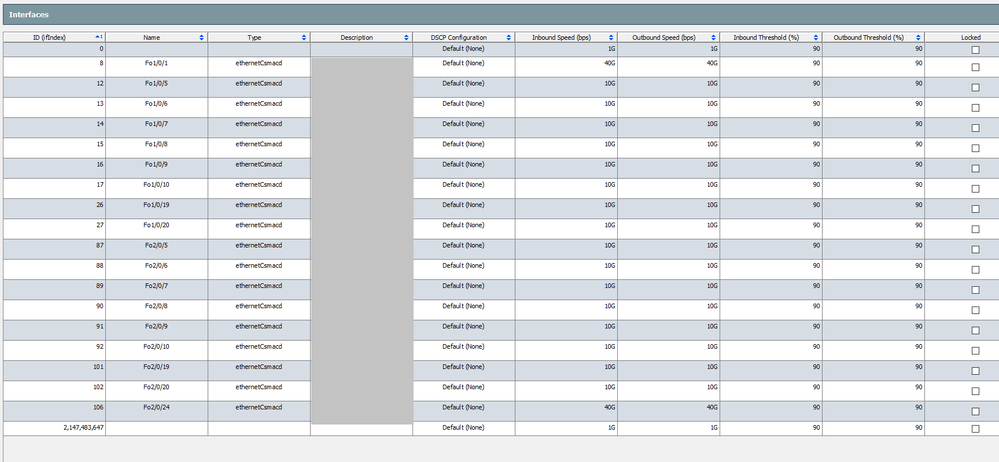The height and width of the screenshot is (462, 999).
Task: Check Locked box for ID 2,147,483,647
Action: (x=975, y=429)
